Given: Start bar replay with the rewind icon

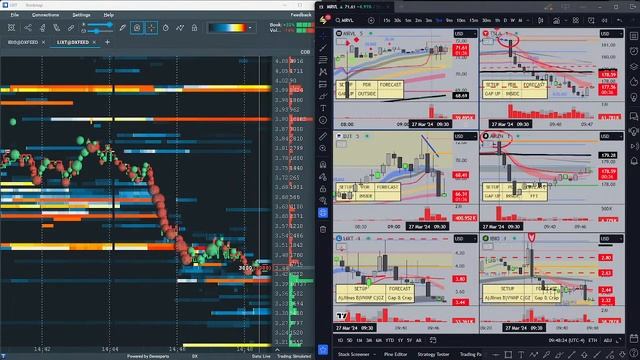Looking at the screenshot, I should (604, 20).
